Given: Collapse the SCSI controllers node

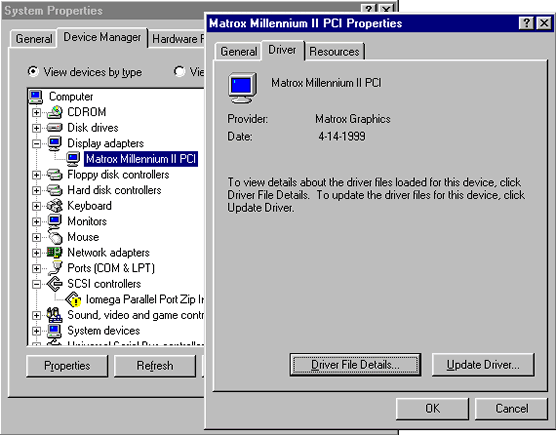Looking at the screenshot, I should pyautogui.click(x=36, y=284).
